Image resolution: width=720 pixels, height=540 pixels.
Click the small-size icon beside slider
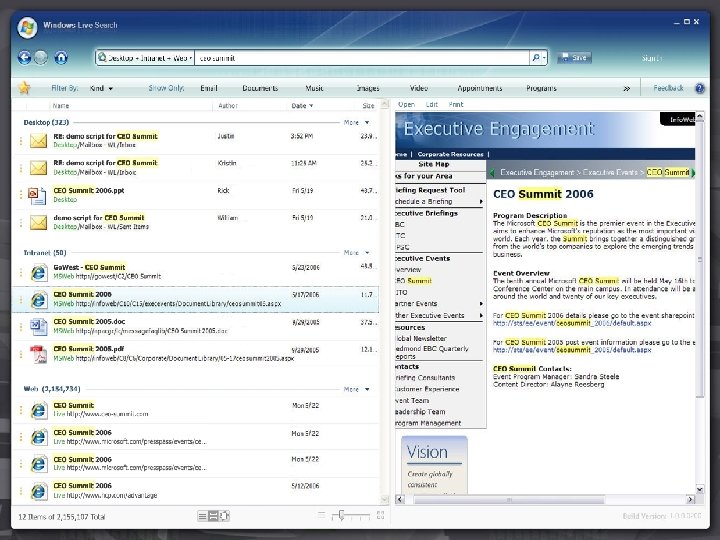click(x=321, y=515)
